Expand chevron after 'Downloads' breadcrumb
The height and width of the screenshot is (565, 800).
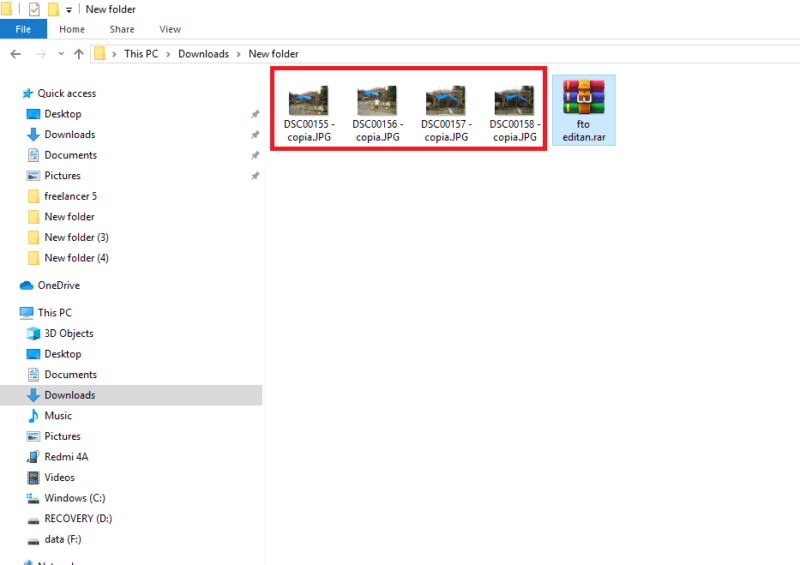pos(238,54)
